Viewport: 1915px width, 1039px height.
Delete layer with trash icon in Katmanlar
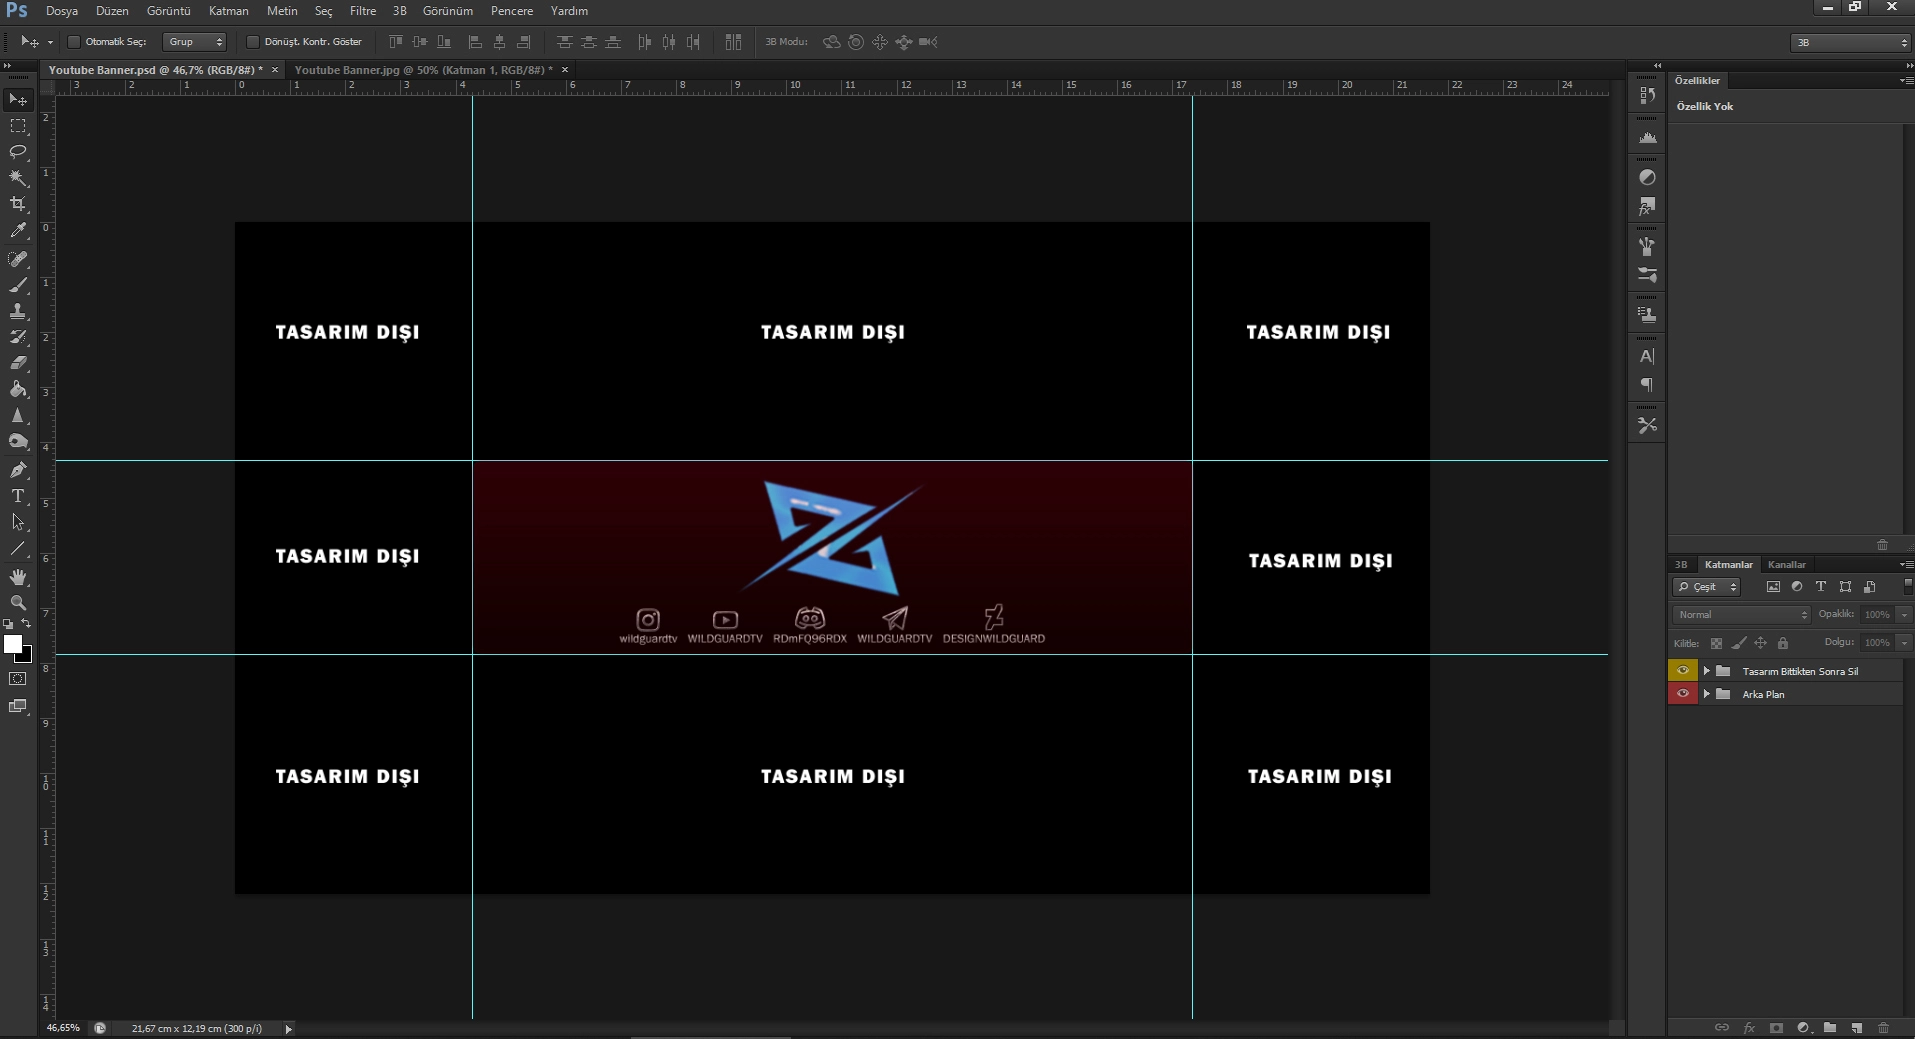(1884, 1028)
